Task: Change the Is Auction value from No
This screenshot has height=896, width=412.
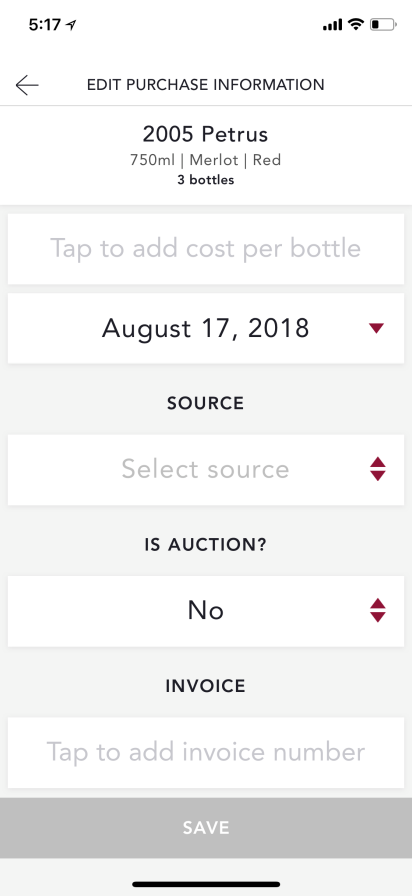Action: tap(206, 611)
